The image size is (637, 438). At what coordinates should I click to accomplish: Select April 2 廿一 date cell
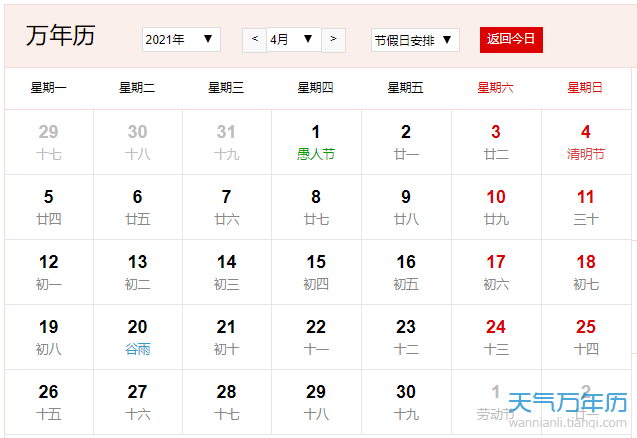coord(406,142)
